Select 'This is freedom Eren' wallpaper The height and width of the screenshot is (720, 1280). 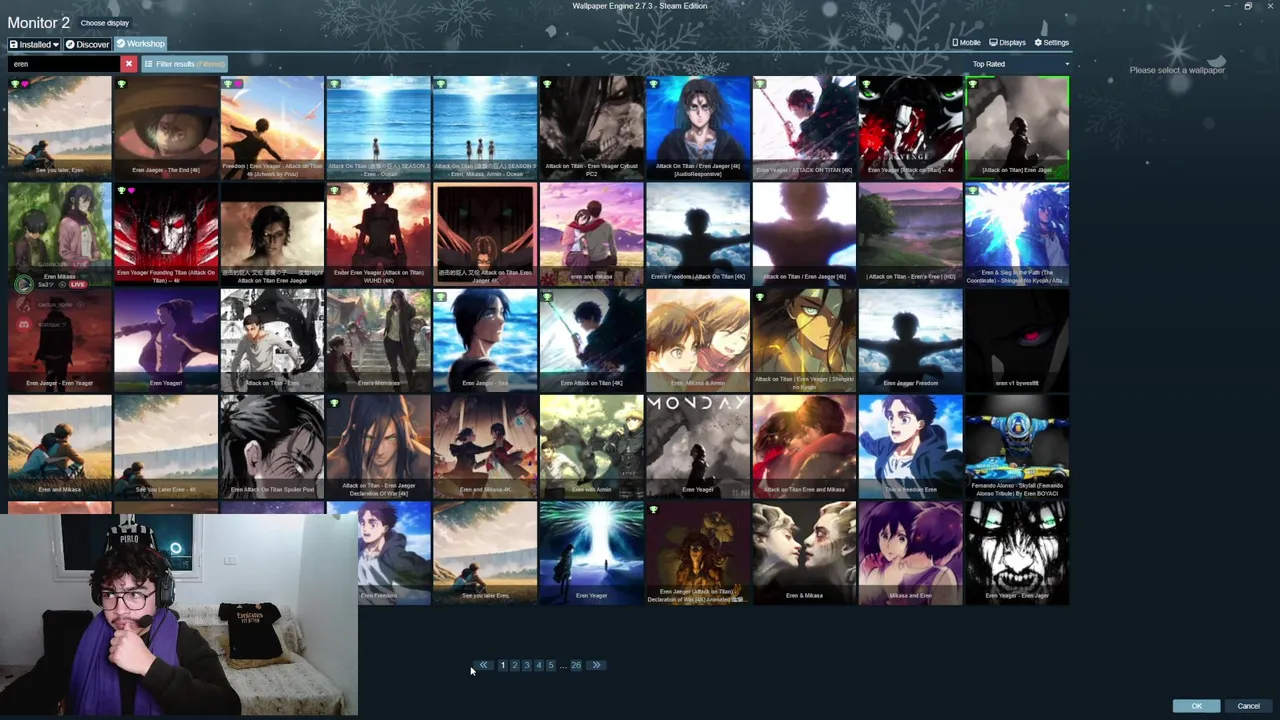point(910,447)
